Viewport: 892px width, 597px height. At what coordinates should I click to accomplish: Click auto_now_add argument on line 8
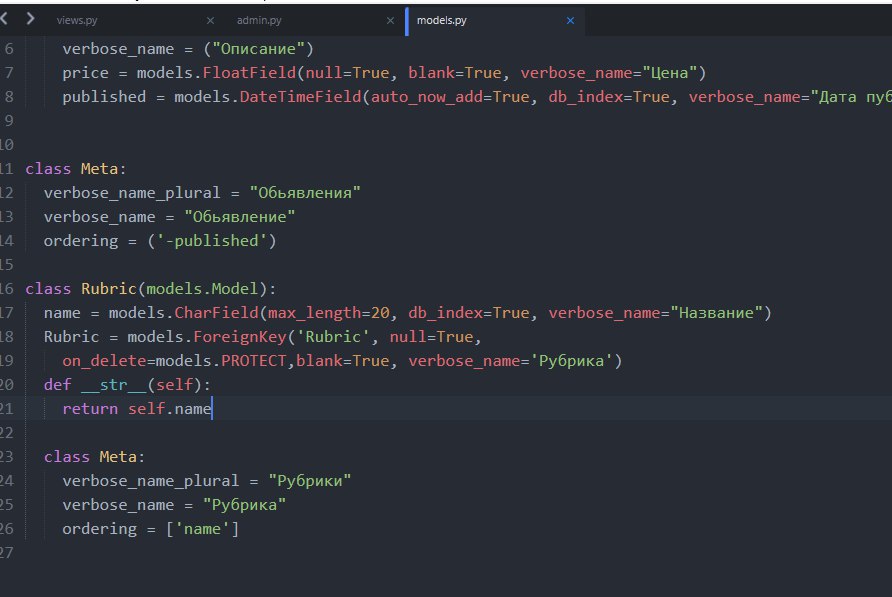pyautogui.click(x=427, y=97)
